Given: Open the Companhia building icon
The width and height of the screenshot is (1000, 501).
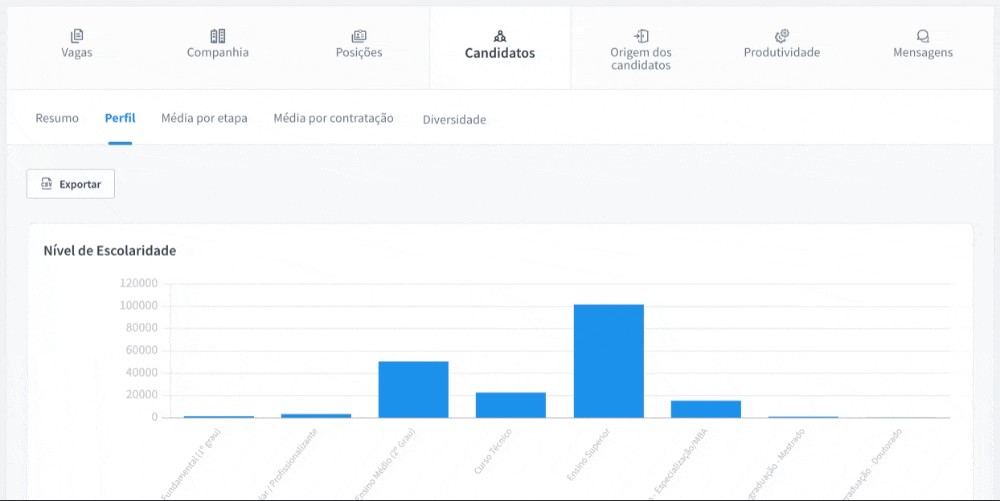Looking at the screenshot, I should point(218,36).
